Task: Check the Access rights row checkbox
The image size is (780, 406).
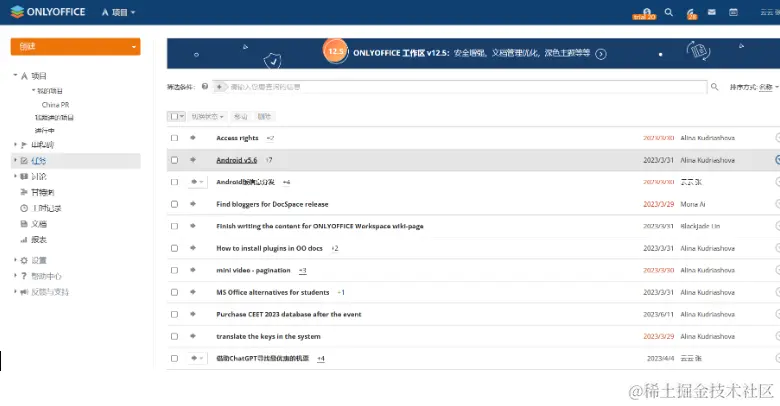Action: pos(174,138)
